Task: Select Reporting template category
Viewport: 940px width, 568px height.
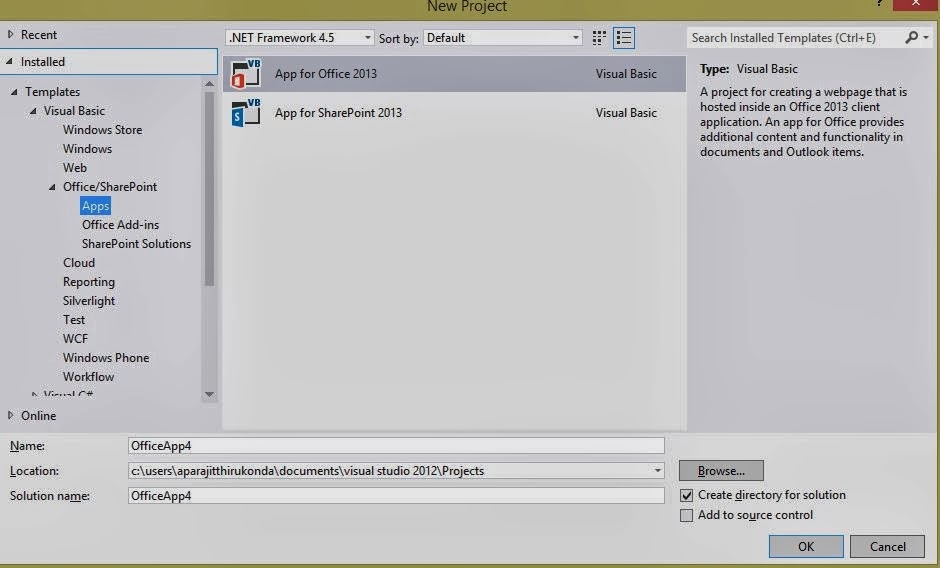Action: [x=89, y=282]
